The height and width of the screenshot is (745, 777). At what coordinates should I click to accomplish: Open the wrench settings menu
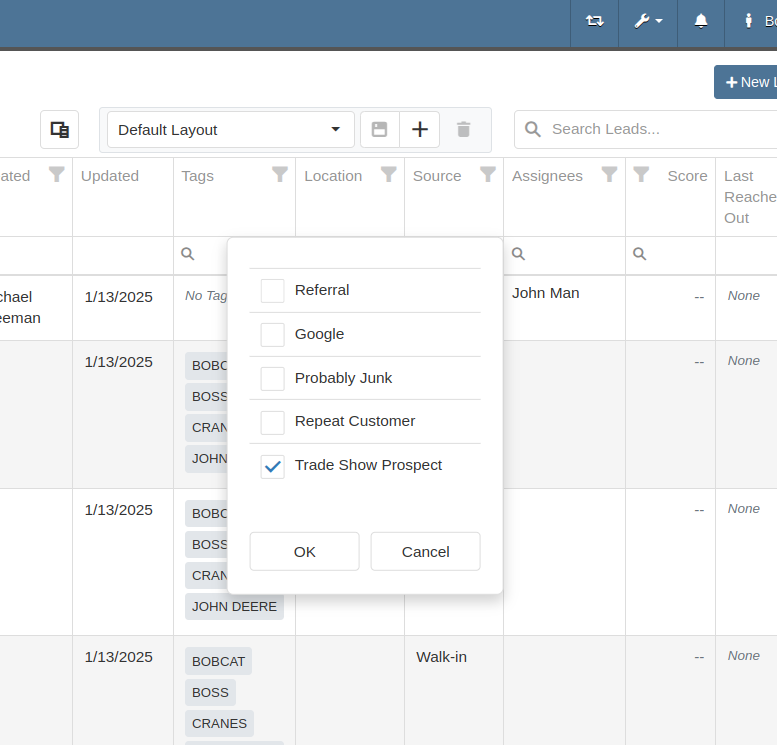tap(648, 21)
